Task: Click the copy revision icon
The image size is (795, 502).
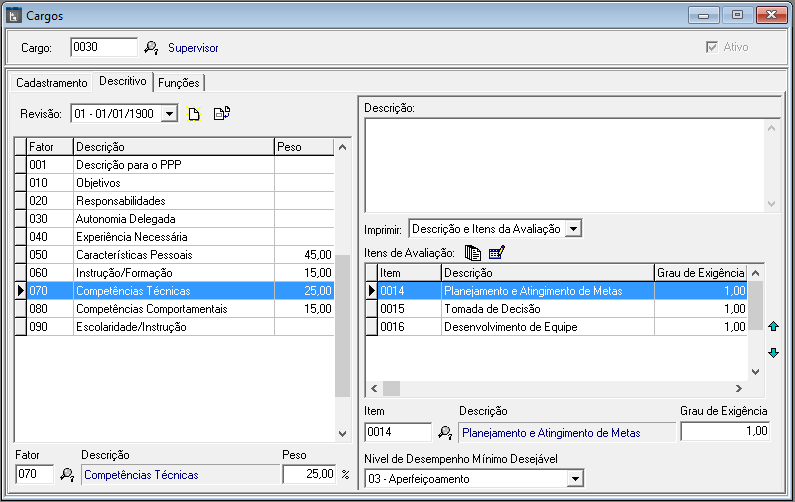Action: [x=222, y=113]
